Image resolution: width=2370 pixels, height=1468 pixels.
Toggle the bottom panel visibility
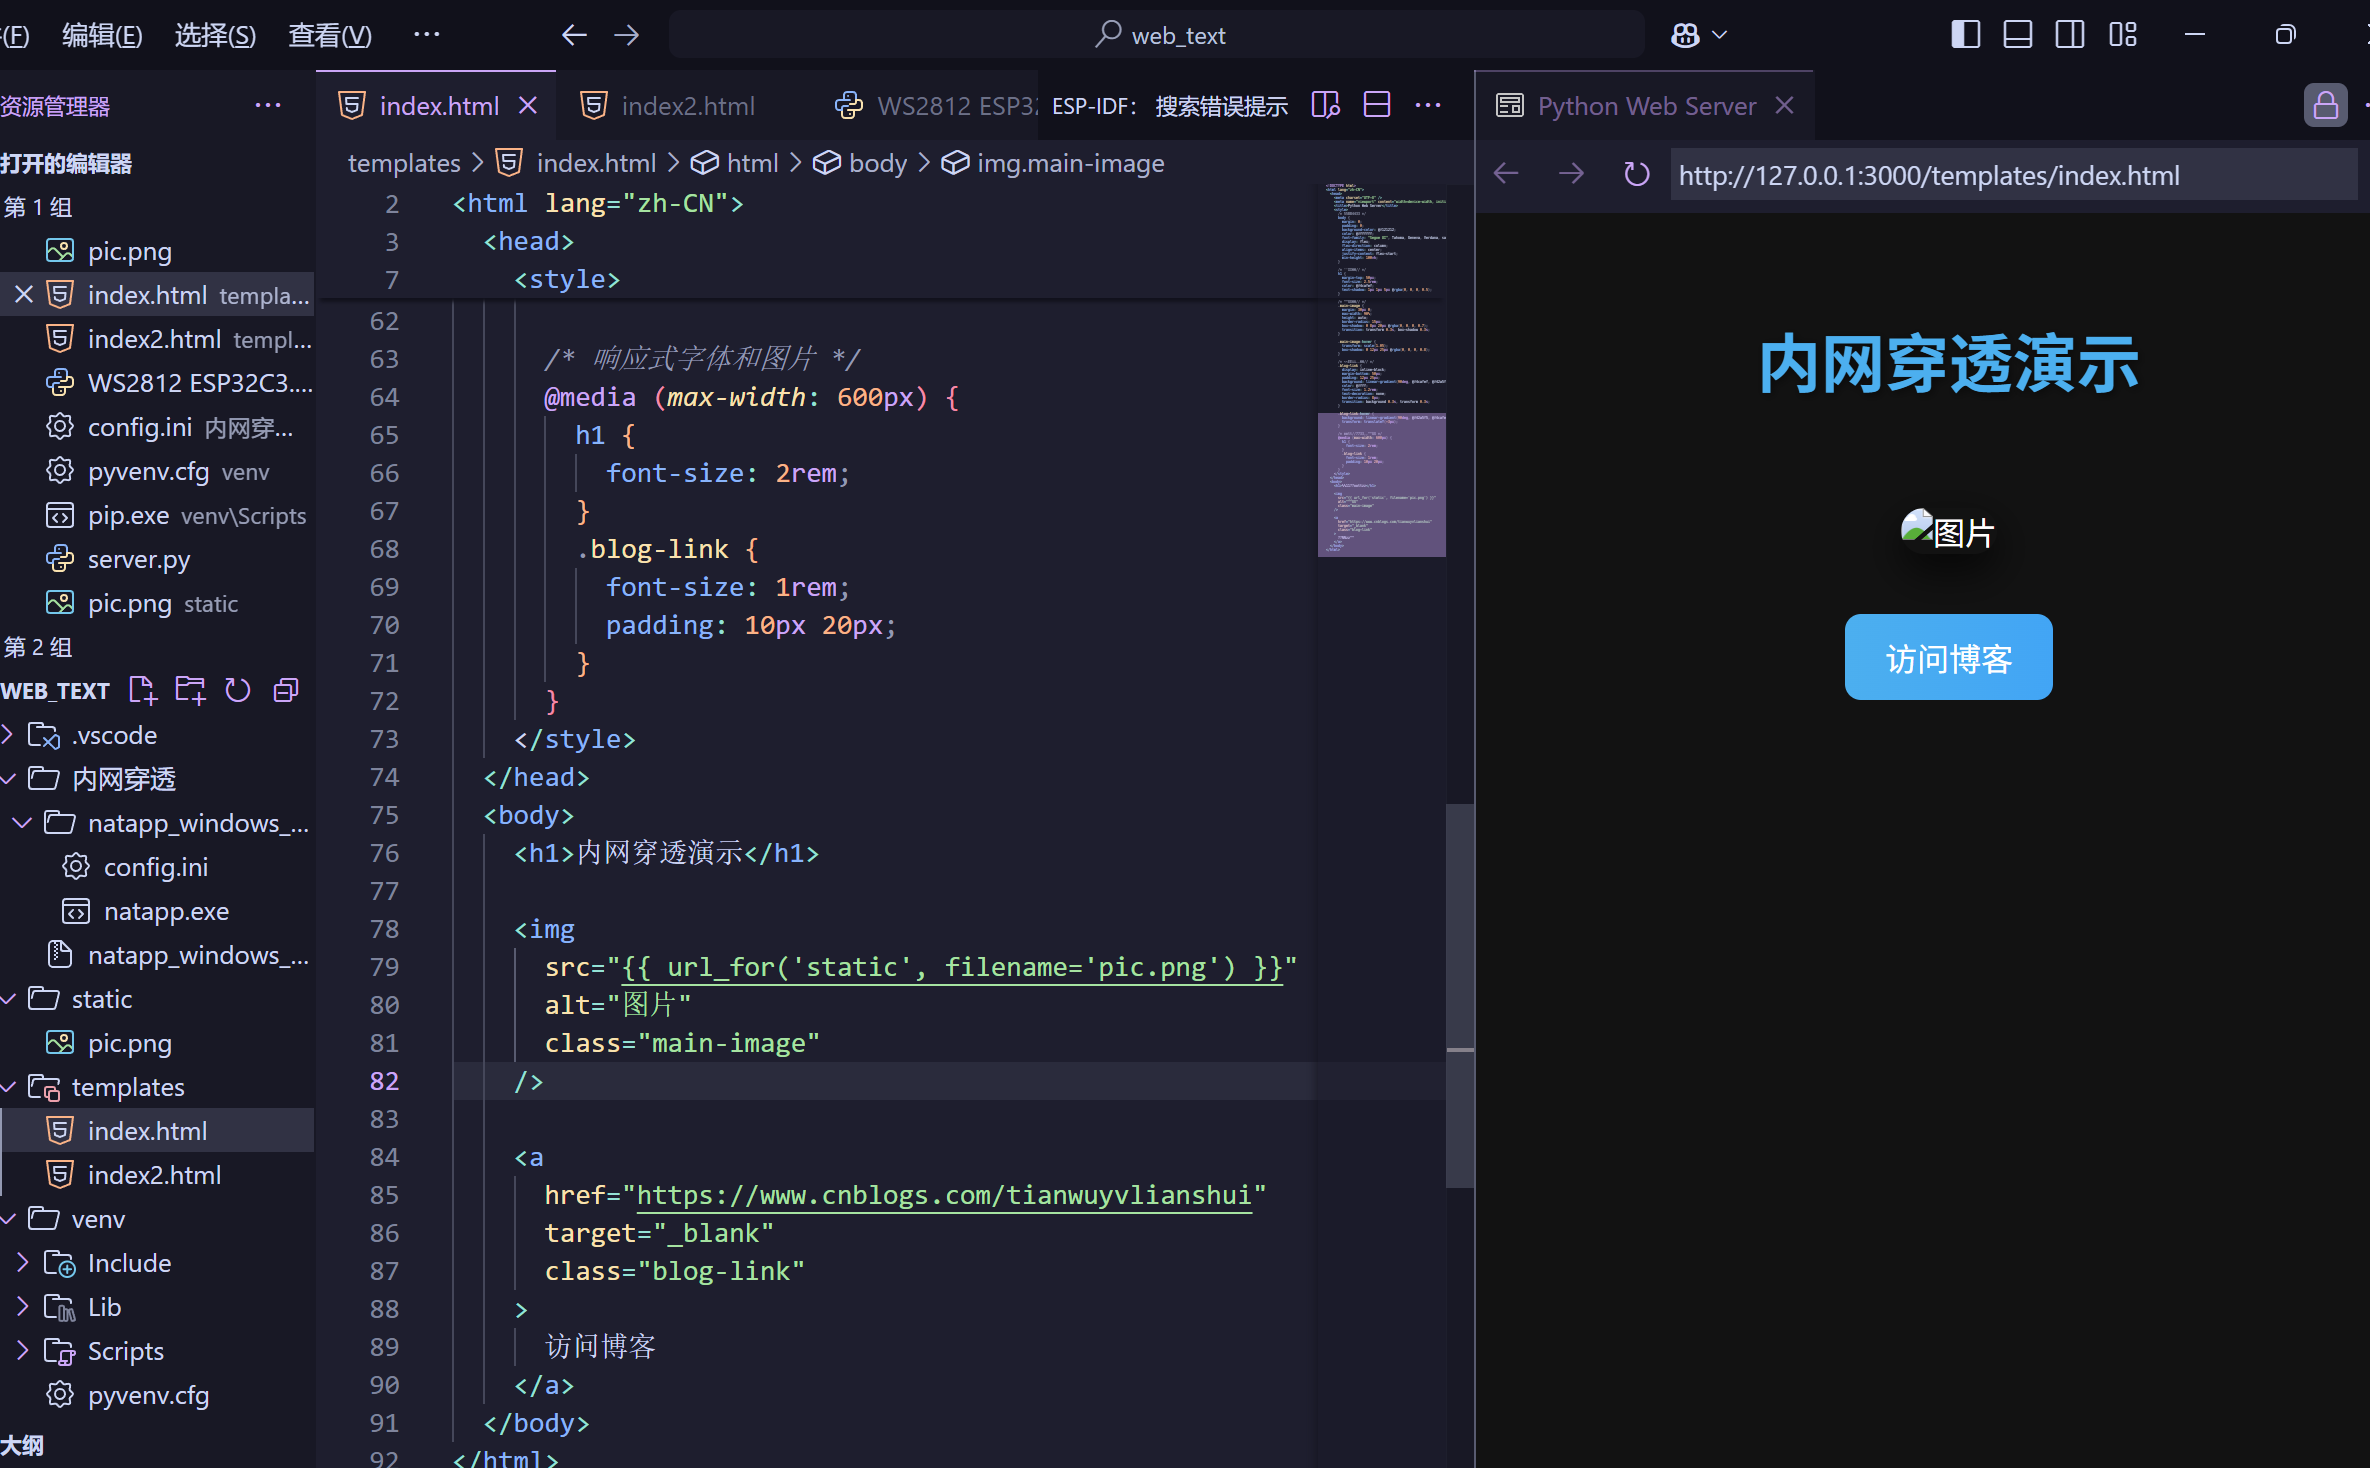click(x=2018, y=35)
